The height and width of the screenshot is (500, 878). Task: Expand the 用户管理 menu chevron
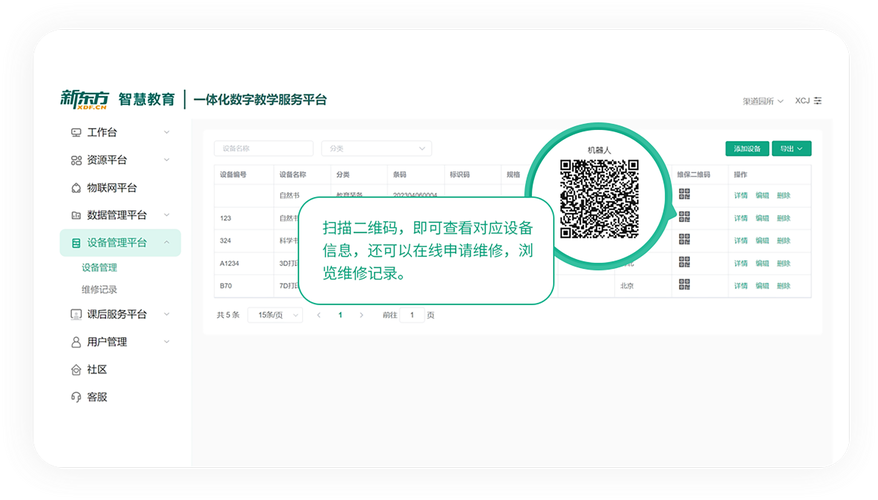(x=166, y=342)
